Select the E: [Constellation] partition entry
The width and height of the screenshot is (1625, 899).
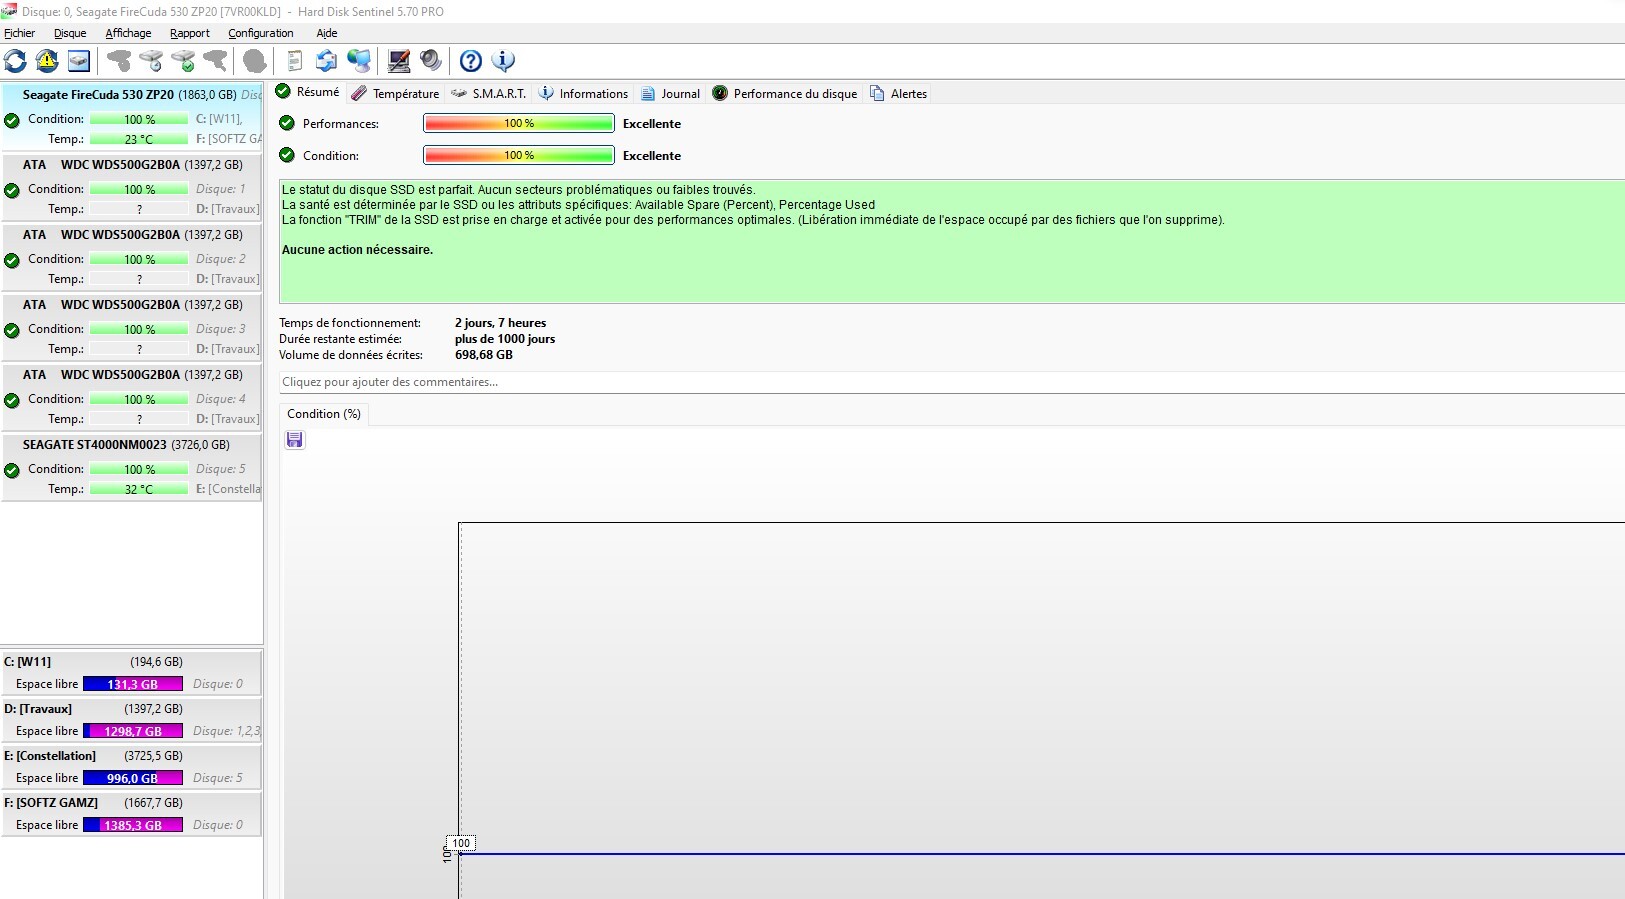[132, 767]
